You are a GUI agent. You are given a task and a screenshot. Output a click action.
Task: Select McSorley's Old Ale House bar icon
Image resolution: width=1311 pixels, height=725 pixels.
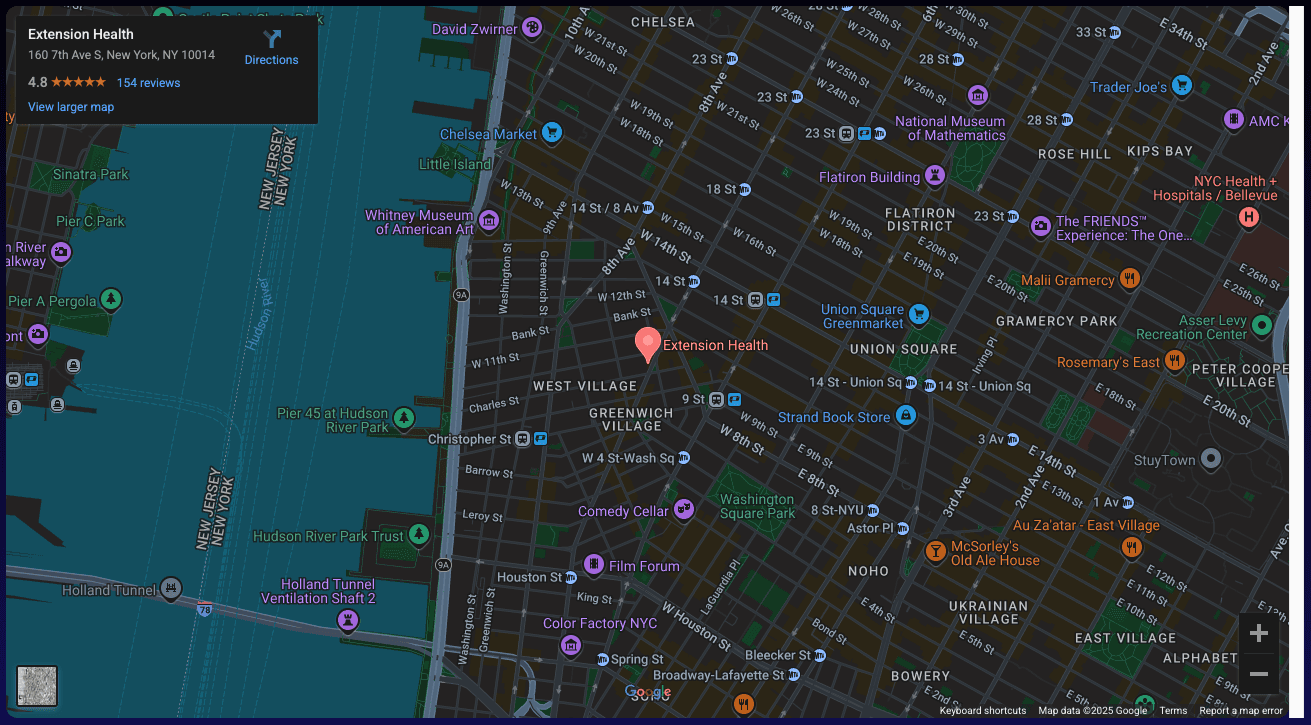(x=935, y=551)
